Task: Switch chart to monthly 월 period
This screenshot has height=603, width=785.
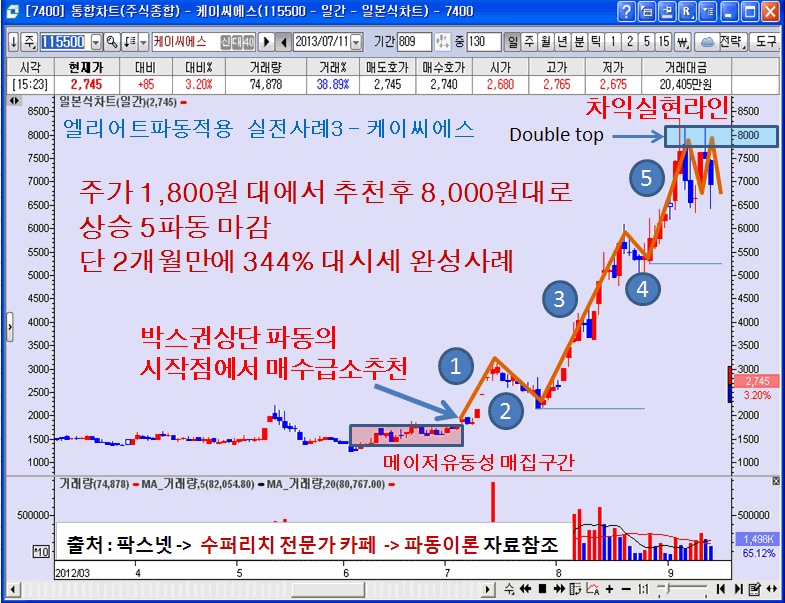Action: pos(545,42)
